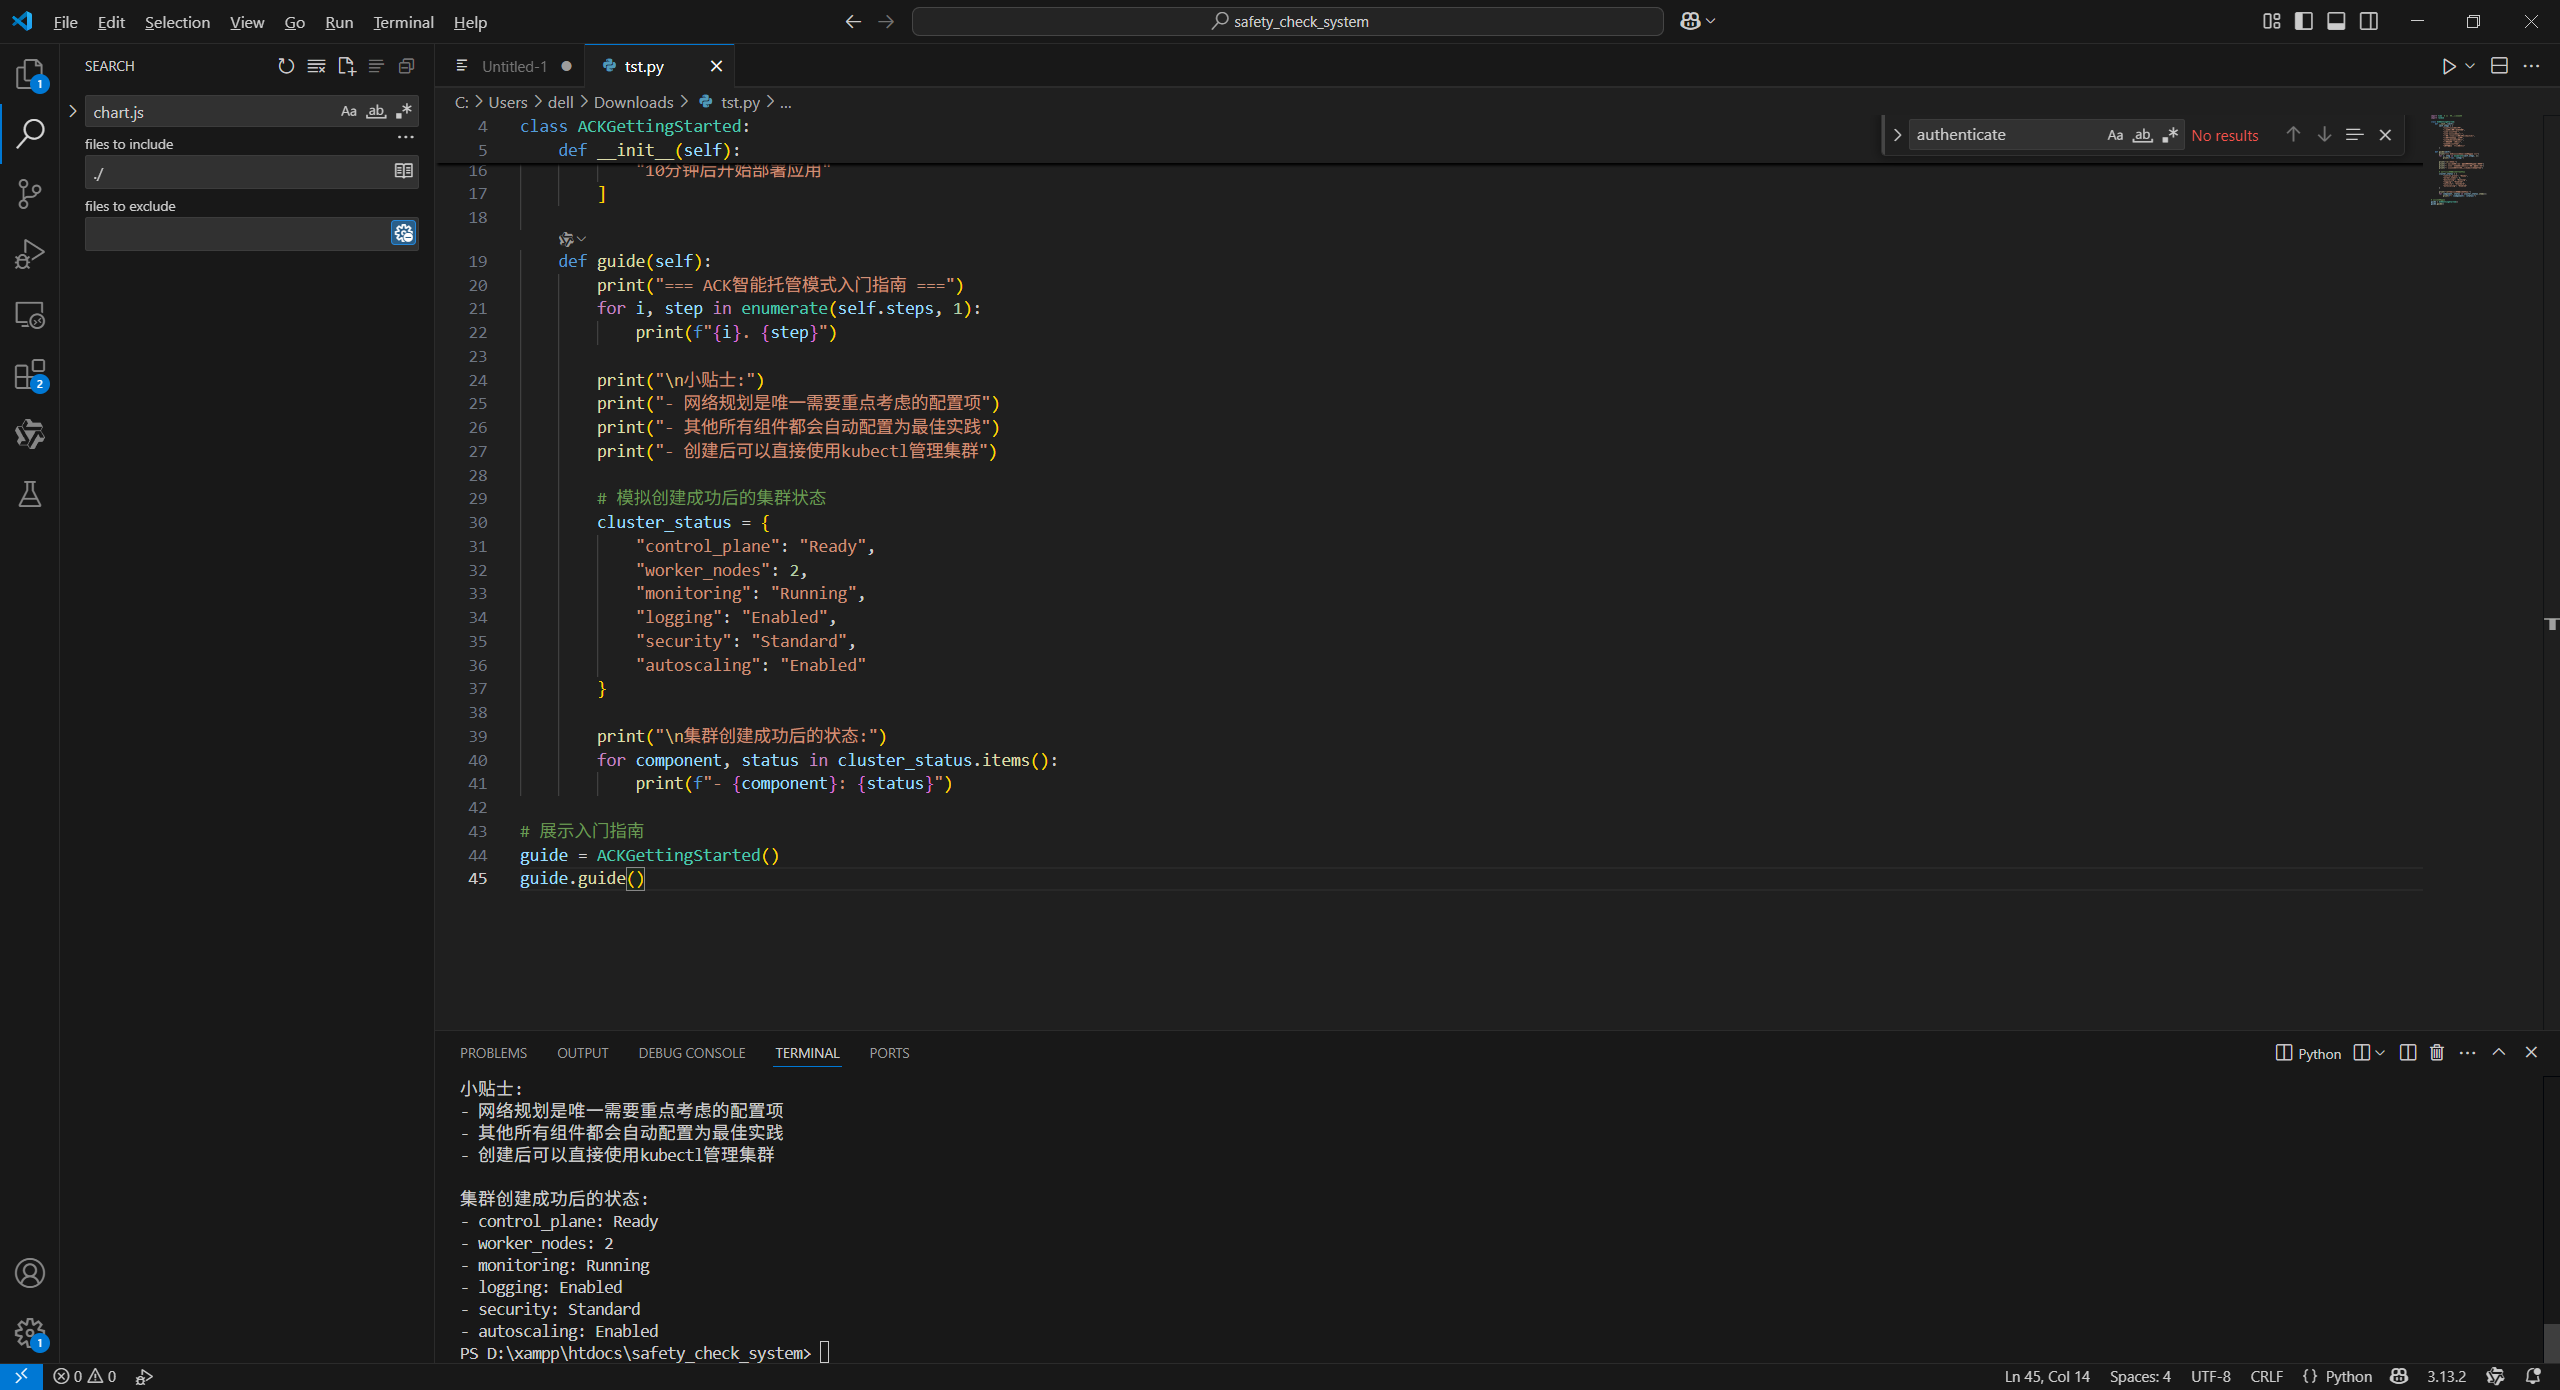Expand replace in find widget
The height and width of the screenshot is (1390, 2560).
(x=1897, y=135)
